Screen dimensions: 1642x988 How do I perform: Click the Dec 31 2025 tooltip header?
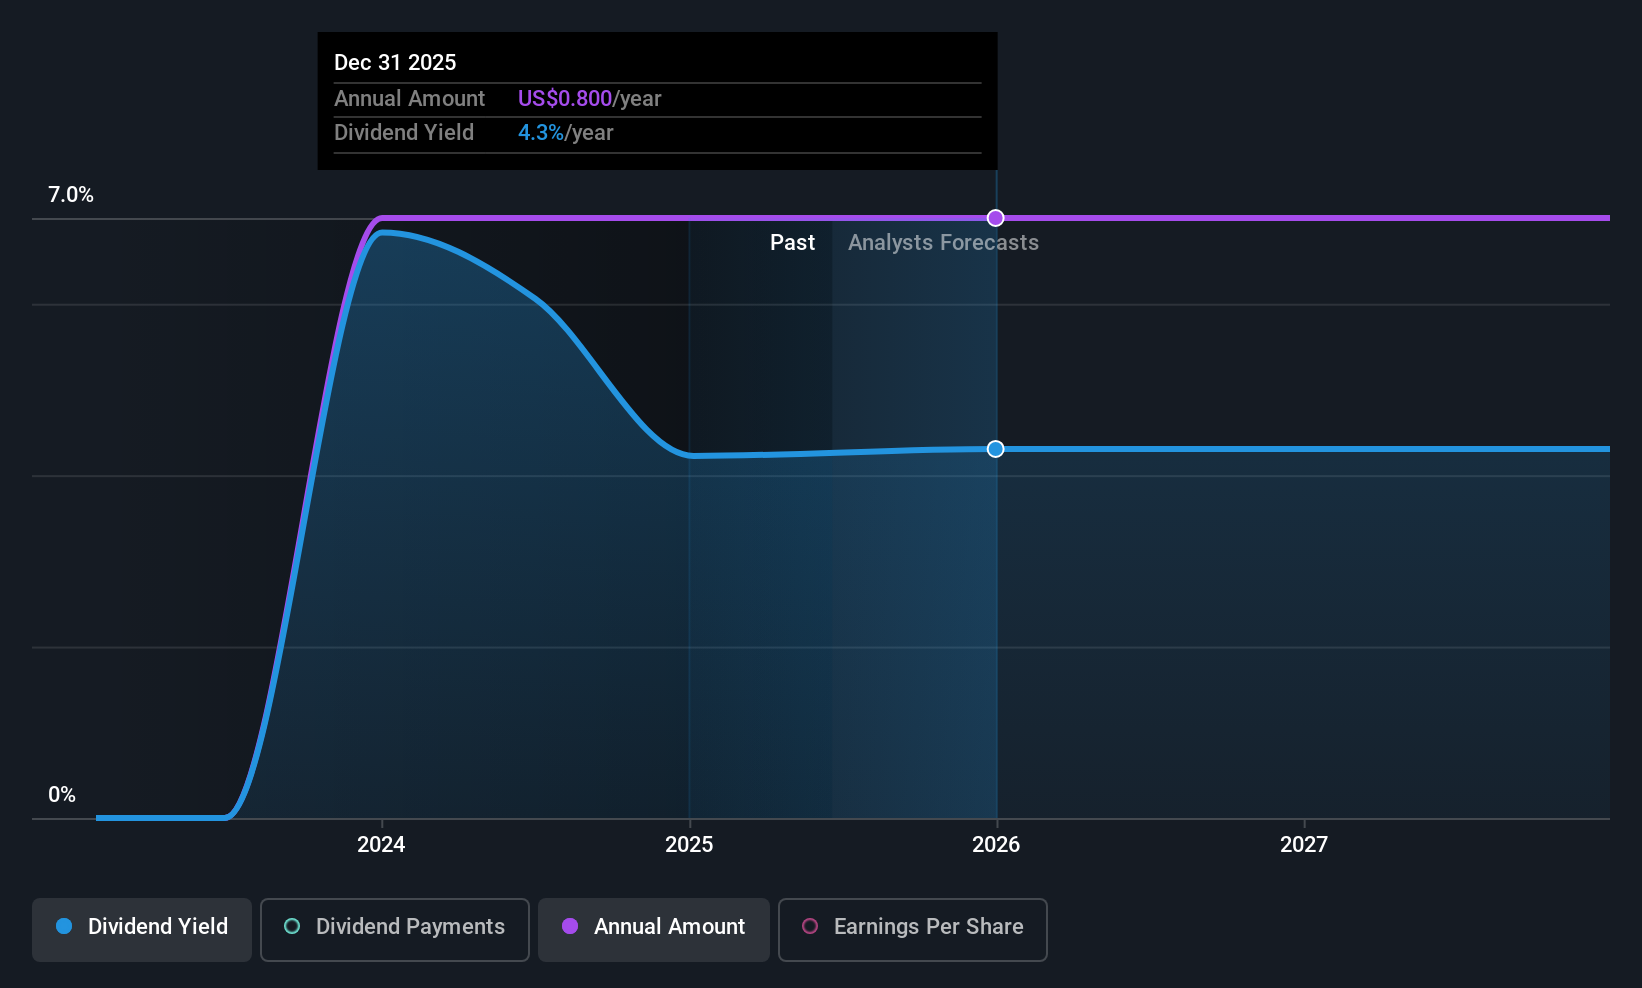[x=395, y=62]
